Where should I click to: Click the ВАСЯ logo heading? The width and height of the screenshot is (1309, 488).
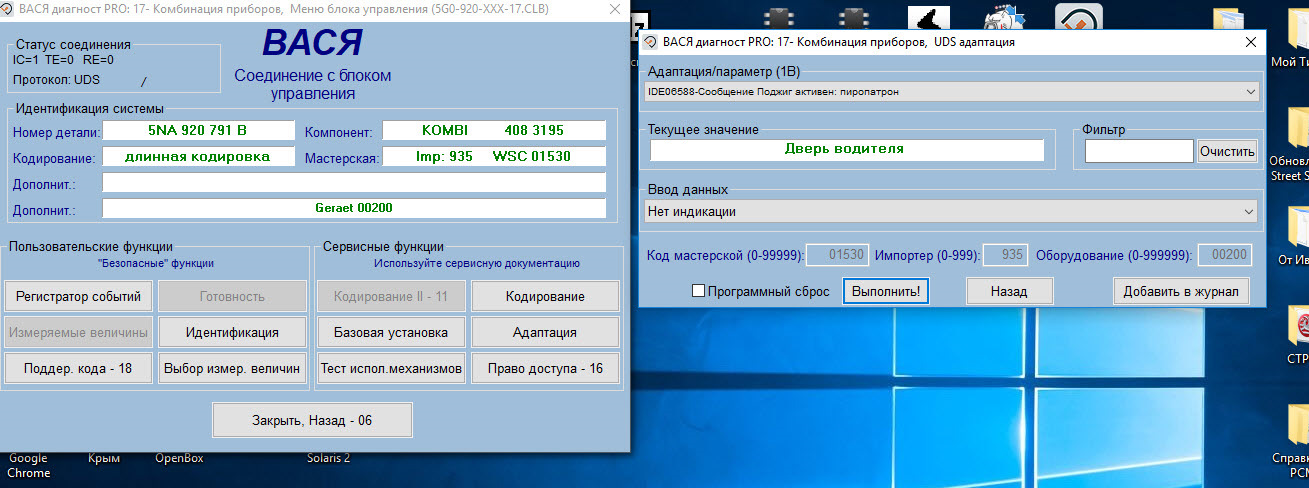pyautogui.click(x=312, y=43)
